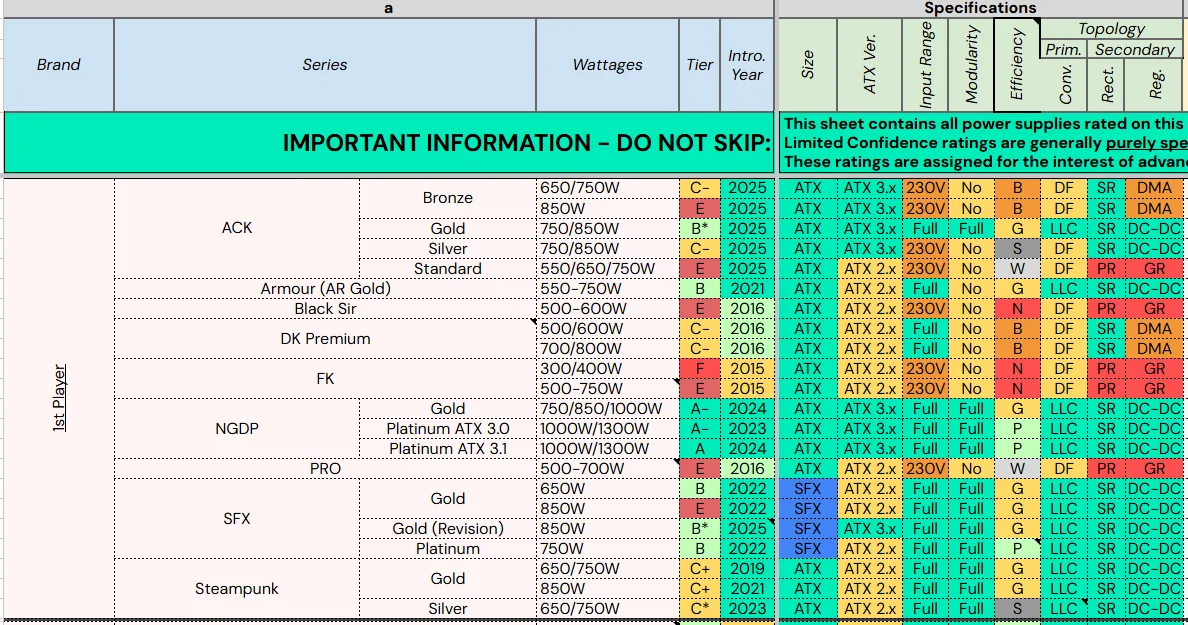The width and height of the screenshot is (1188, 625).
Task: Select the C* tier cell
Action: pyautogui.click(x=699, y=608)
